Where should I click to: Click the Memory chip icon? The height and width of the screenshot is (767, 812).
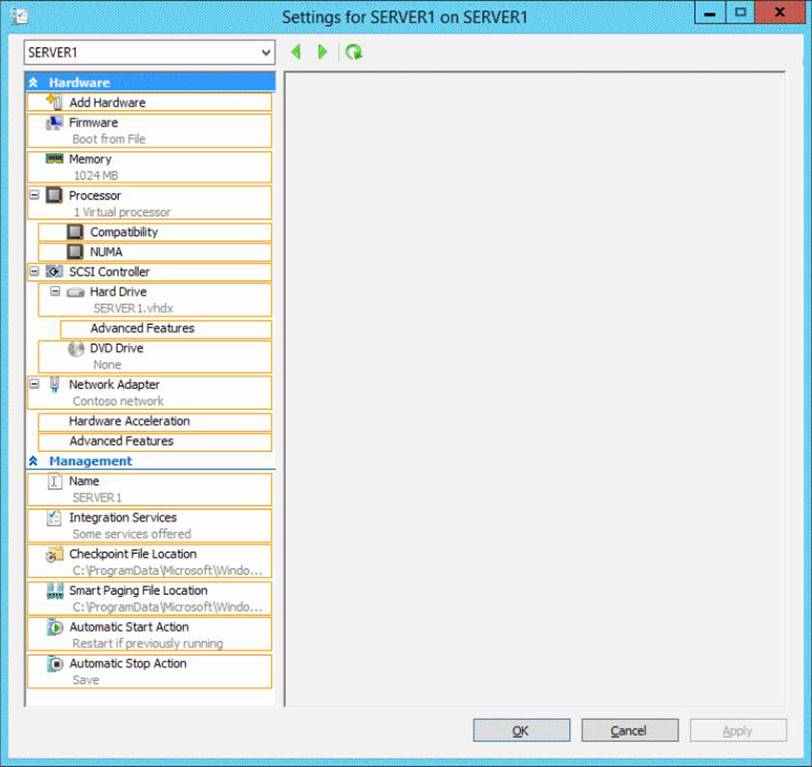(55, 159)
